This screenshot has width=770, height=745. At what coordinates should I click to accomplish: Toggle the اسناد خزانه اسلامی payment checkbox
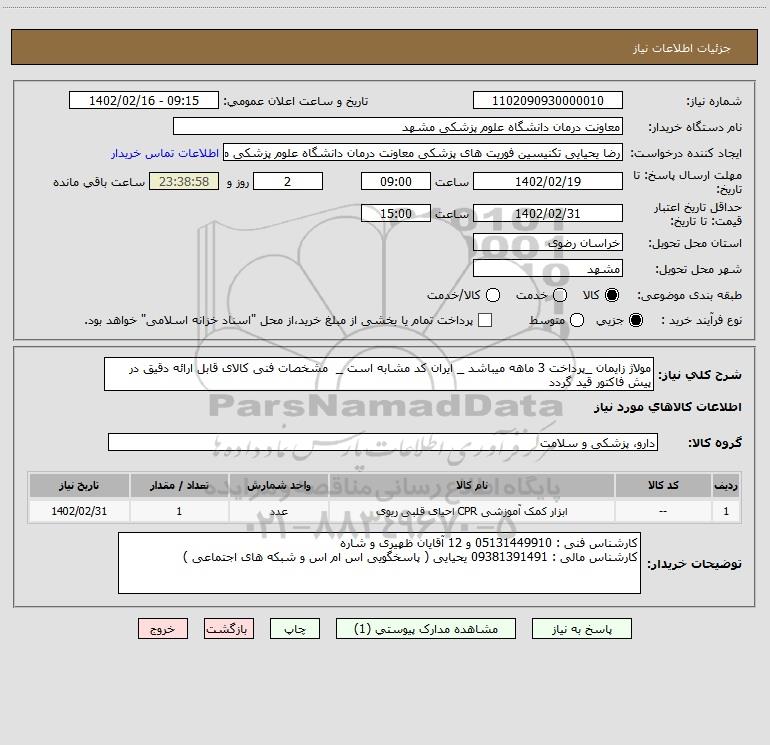(x=485, y=320)
